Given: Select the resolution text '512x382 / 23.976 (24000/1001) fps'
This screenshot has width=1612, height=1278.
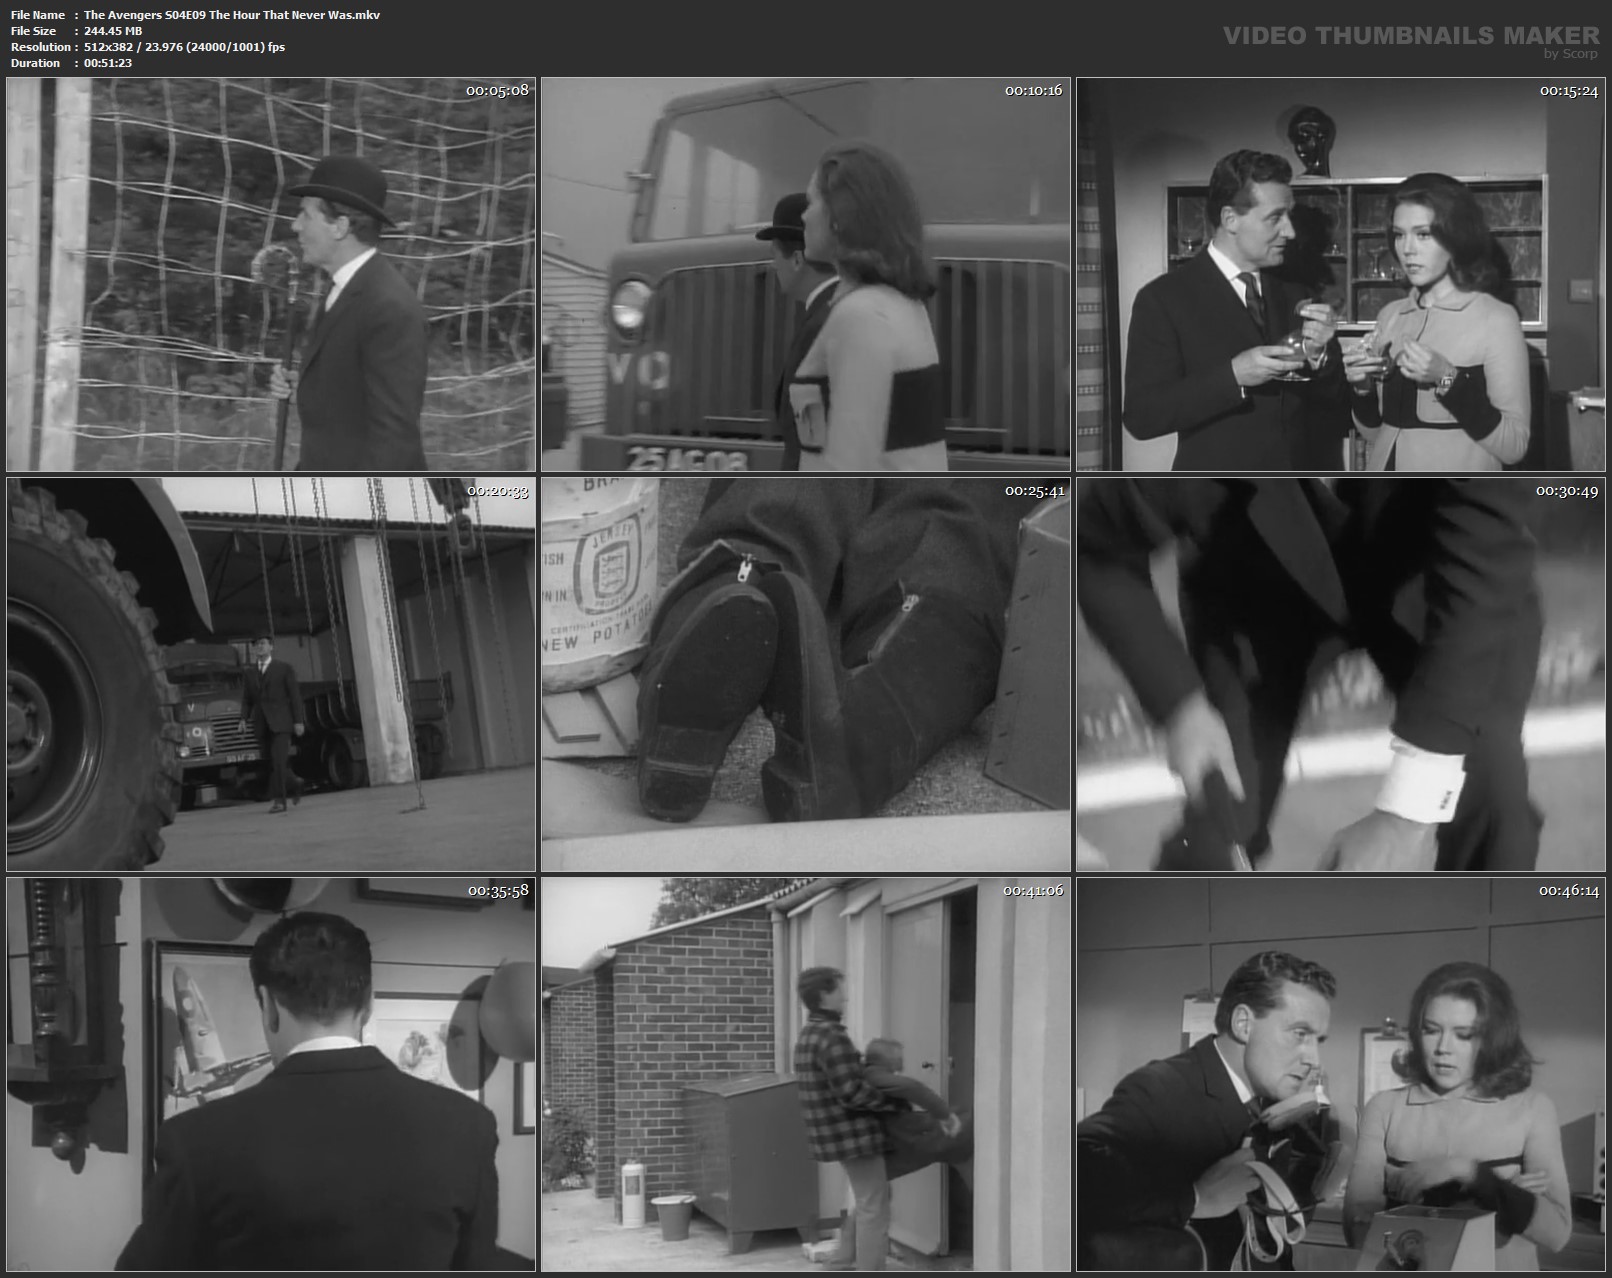Looking at the screenshot, I should [184, 47].
